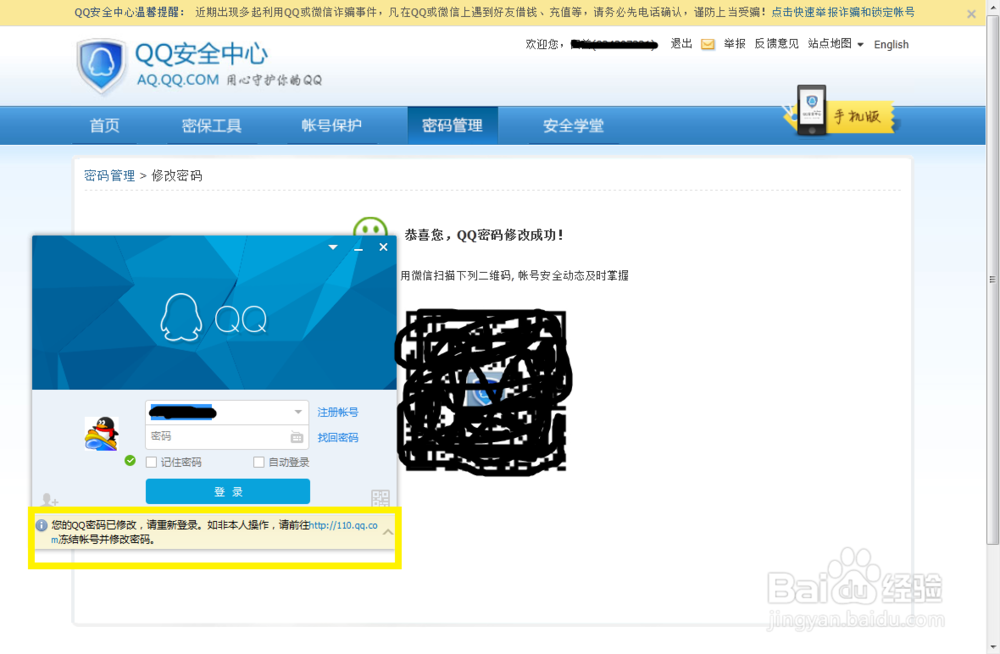
Task: Check the 记住密码 checkbox
Action: tap(151, 462)
